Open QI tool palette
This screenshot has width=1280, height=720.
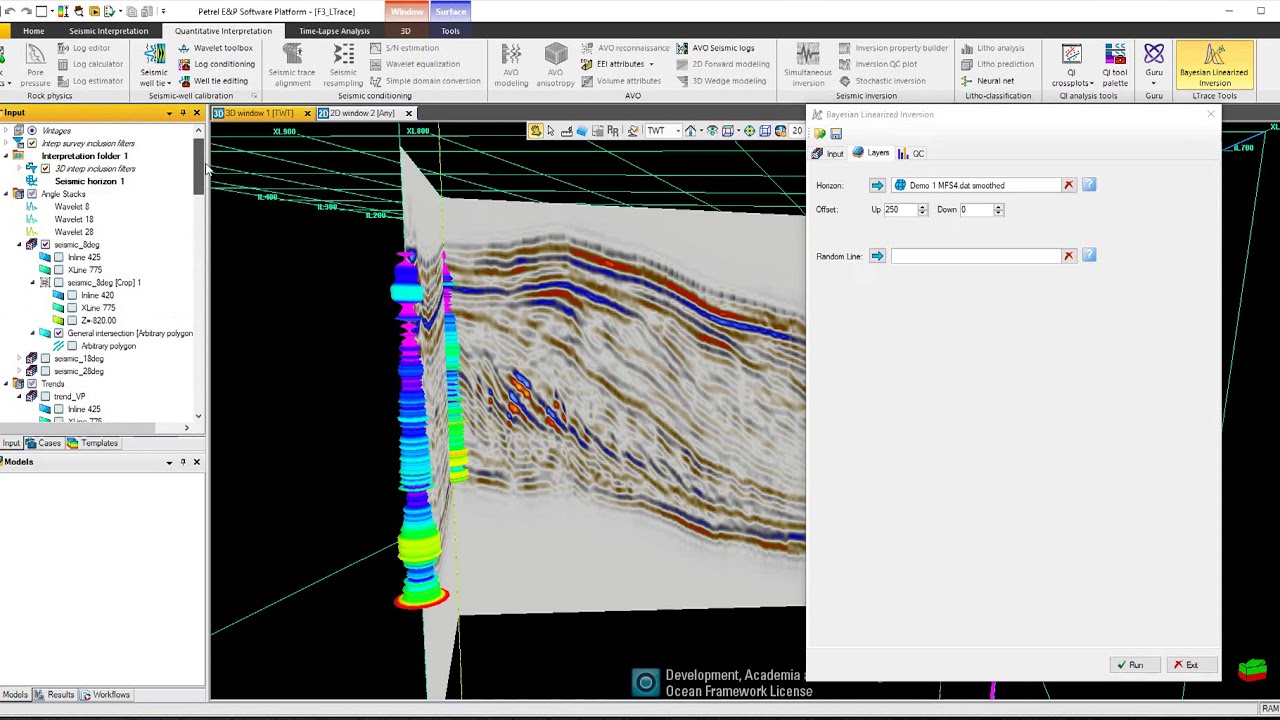(1115, 66)
